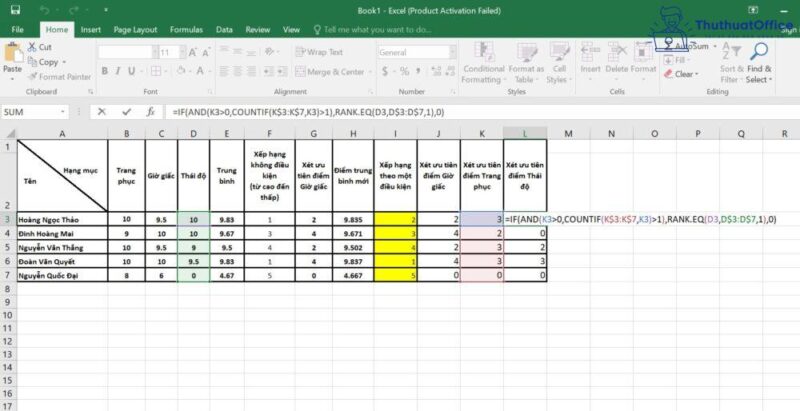Open the fill color picker

[x=181, y=71]
